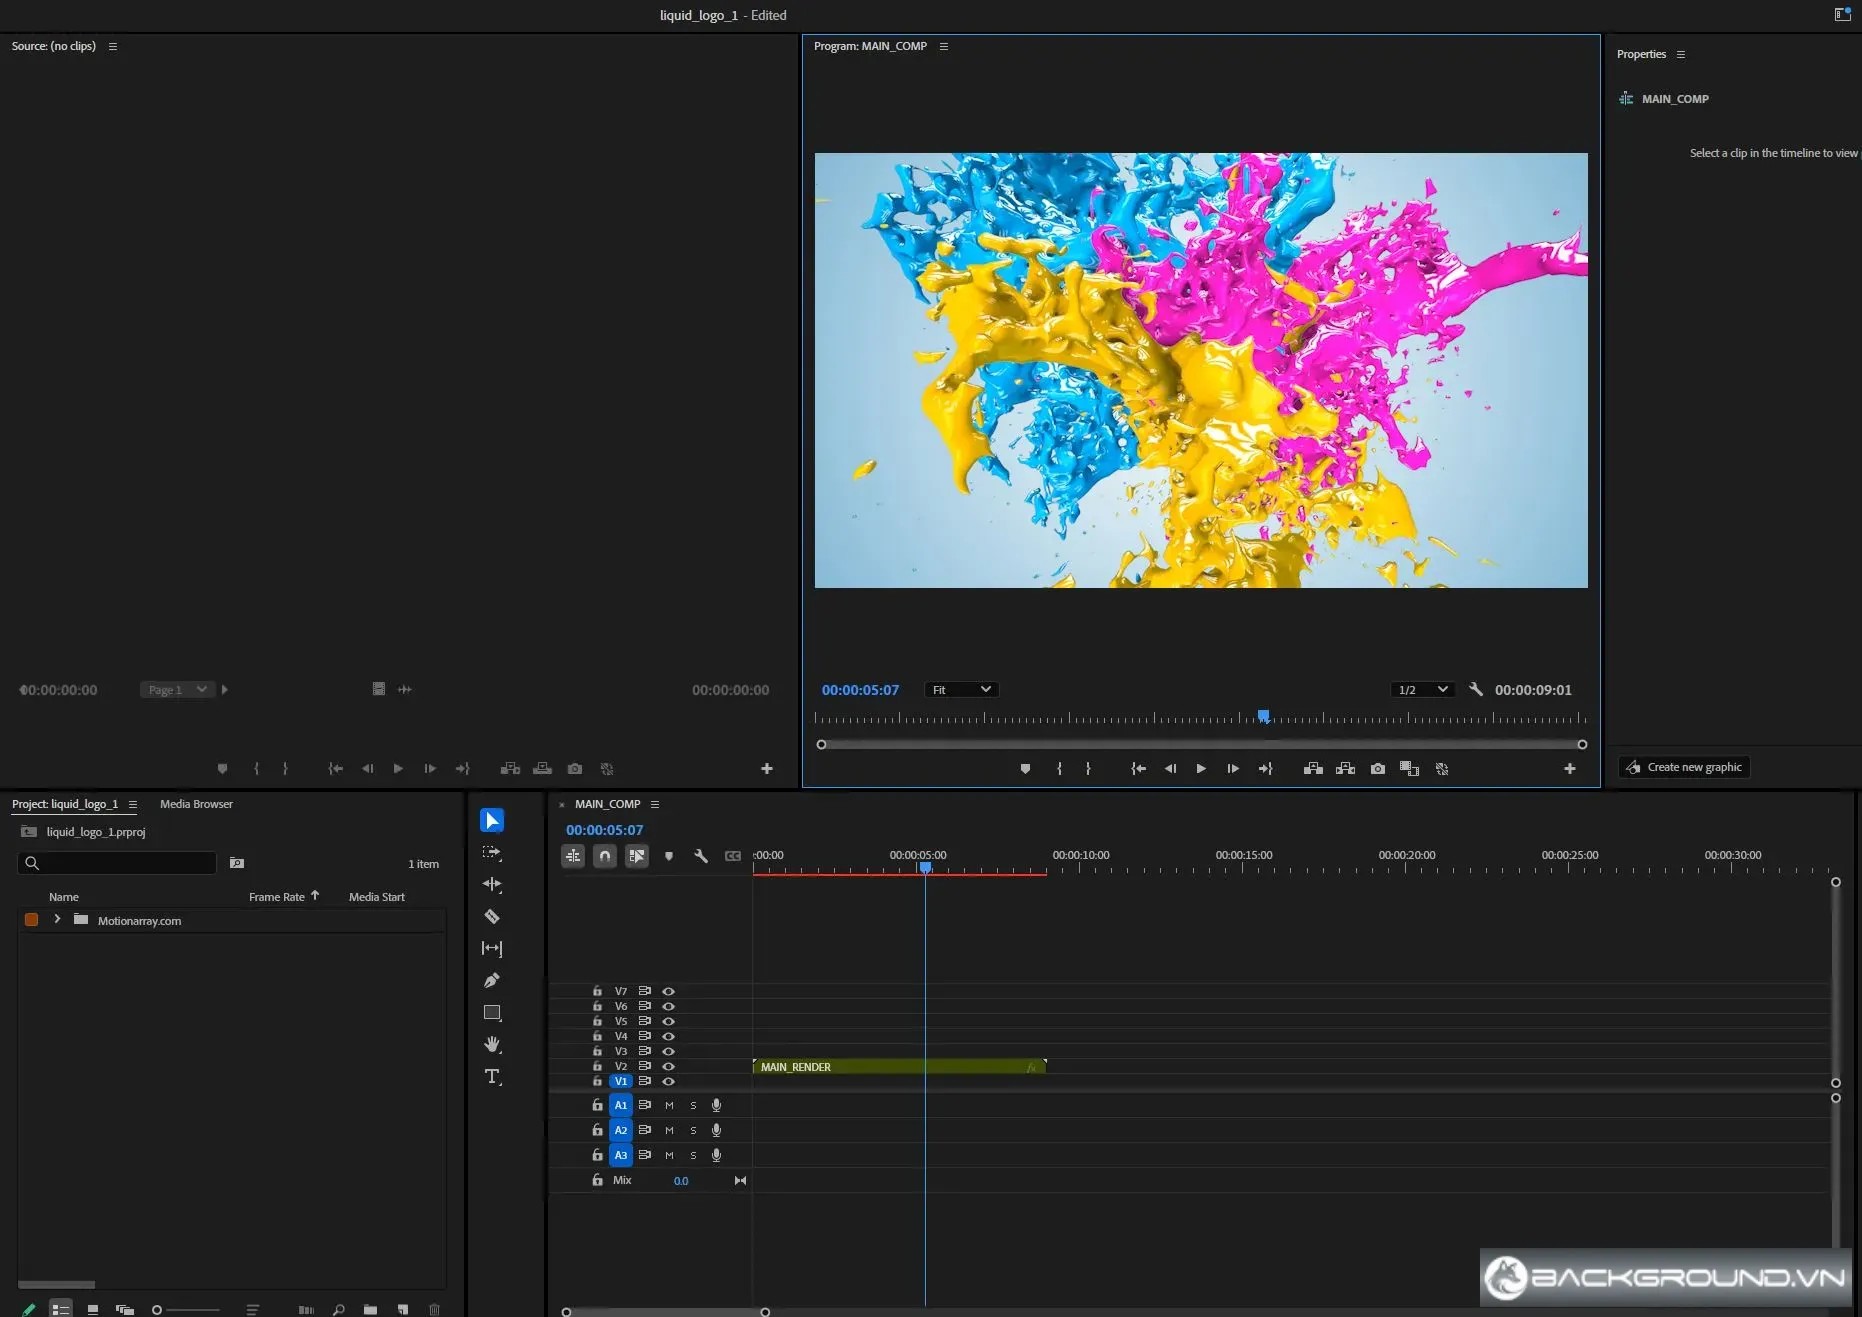Click Lift button in Program Monitor
Viewport: 1862px width, 1317px height.
pyautogui.click(x=1313, y=768)
